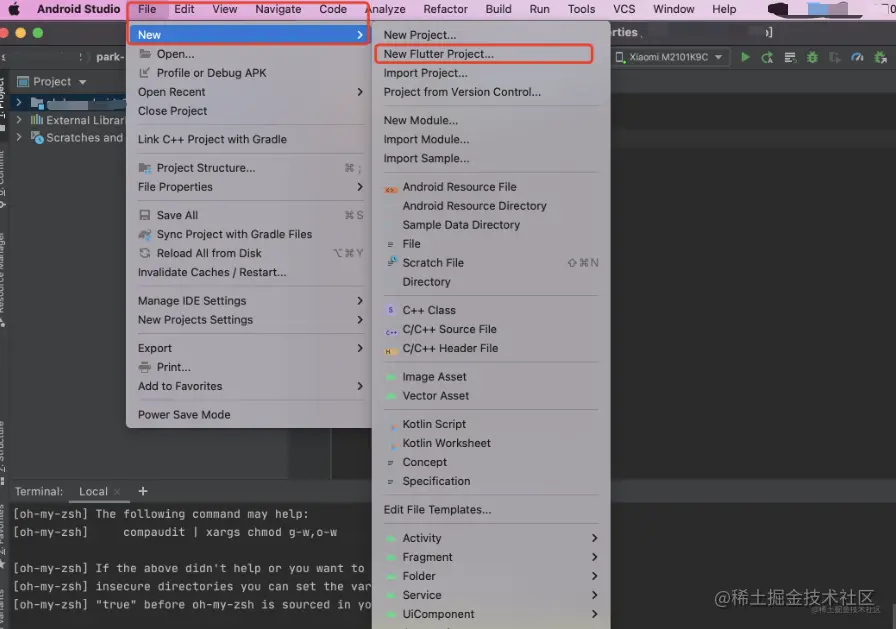The image size is (896, 629).
Task: Create a new Kotlin Script
Action: point(491,424)
